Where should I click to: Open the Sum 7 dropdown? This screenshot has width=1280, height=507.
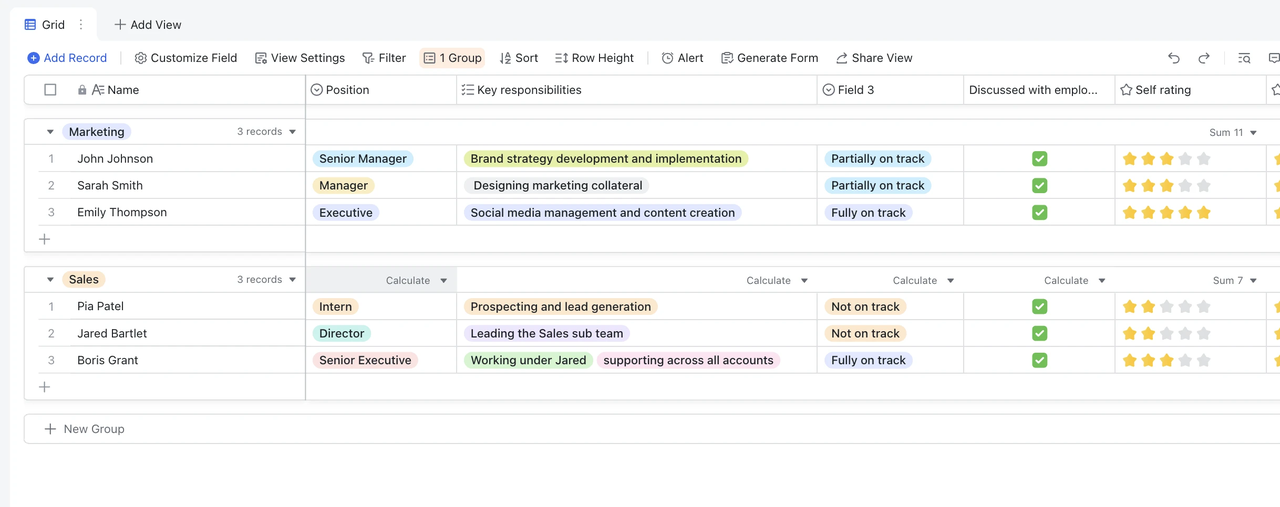[1235, 281]
